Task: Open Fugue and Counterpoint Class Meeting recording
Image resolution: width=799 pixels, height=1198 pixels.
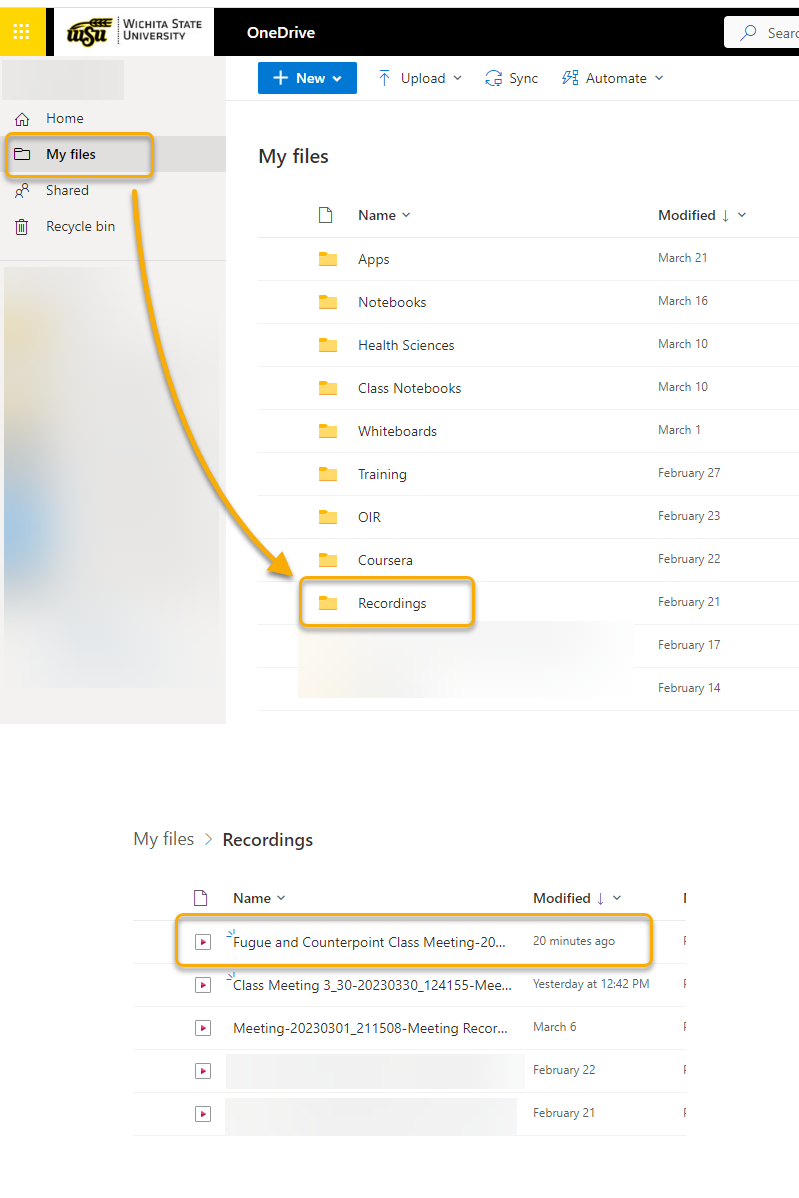Action: 369,942
